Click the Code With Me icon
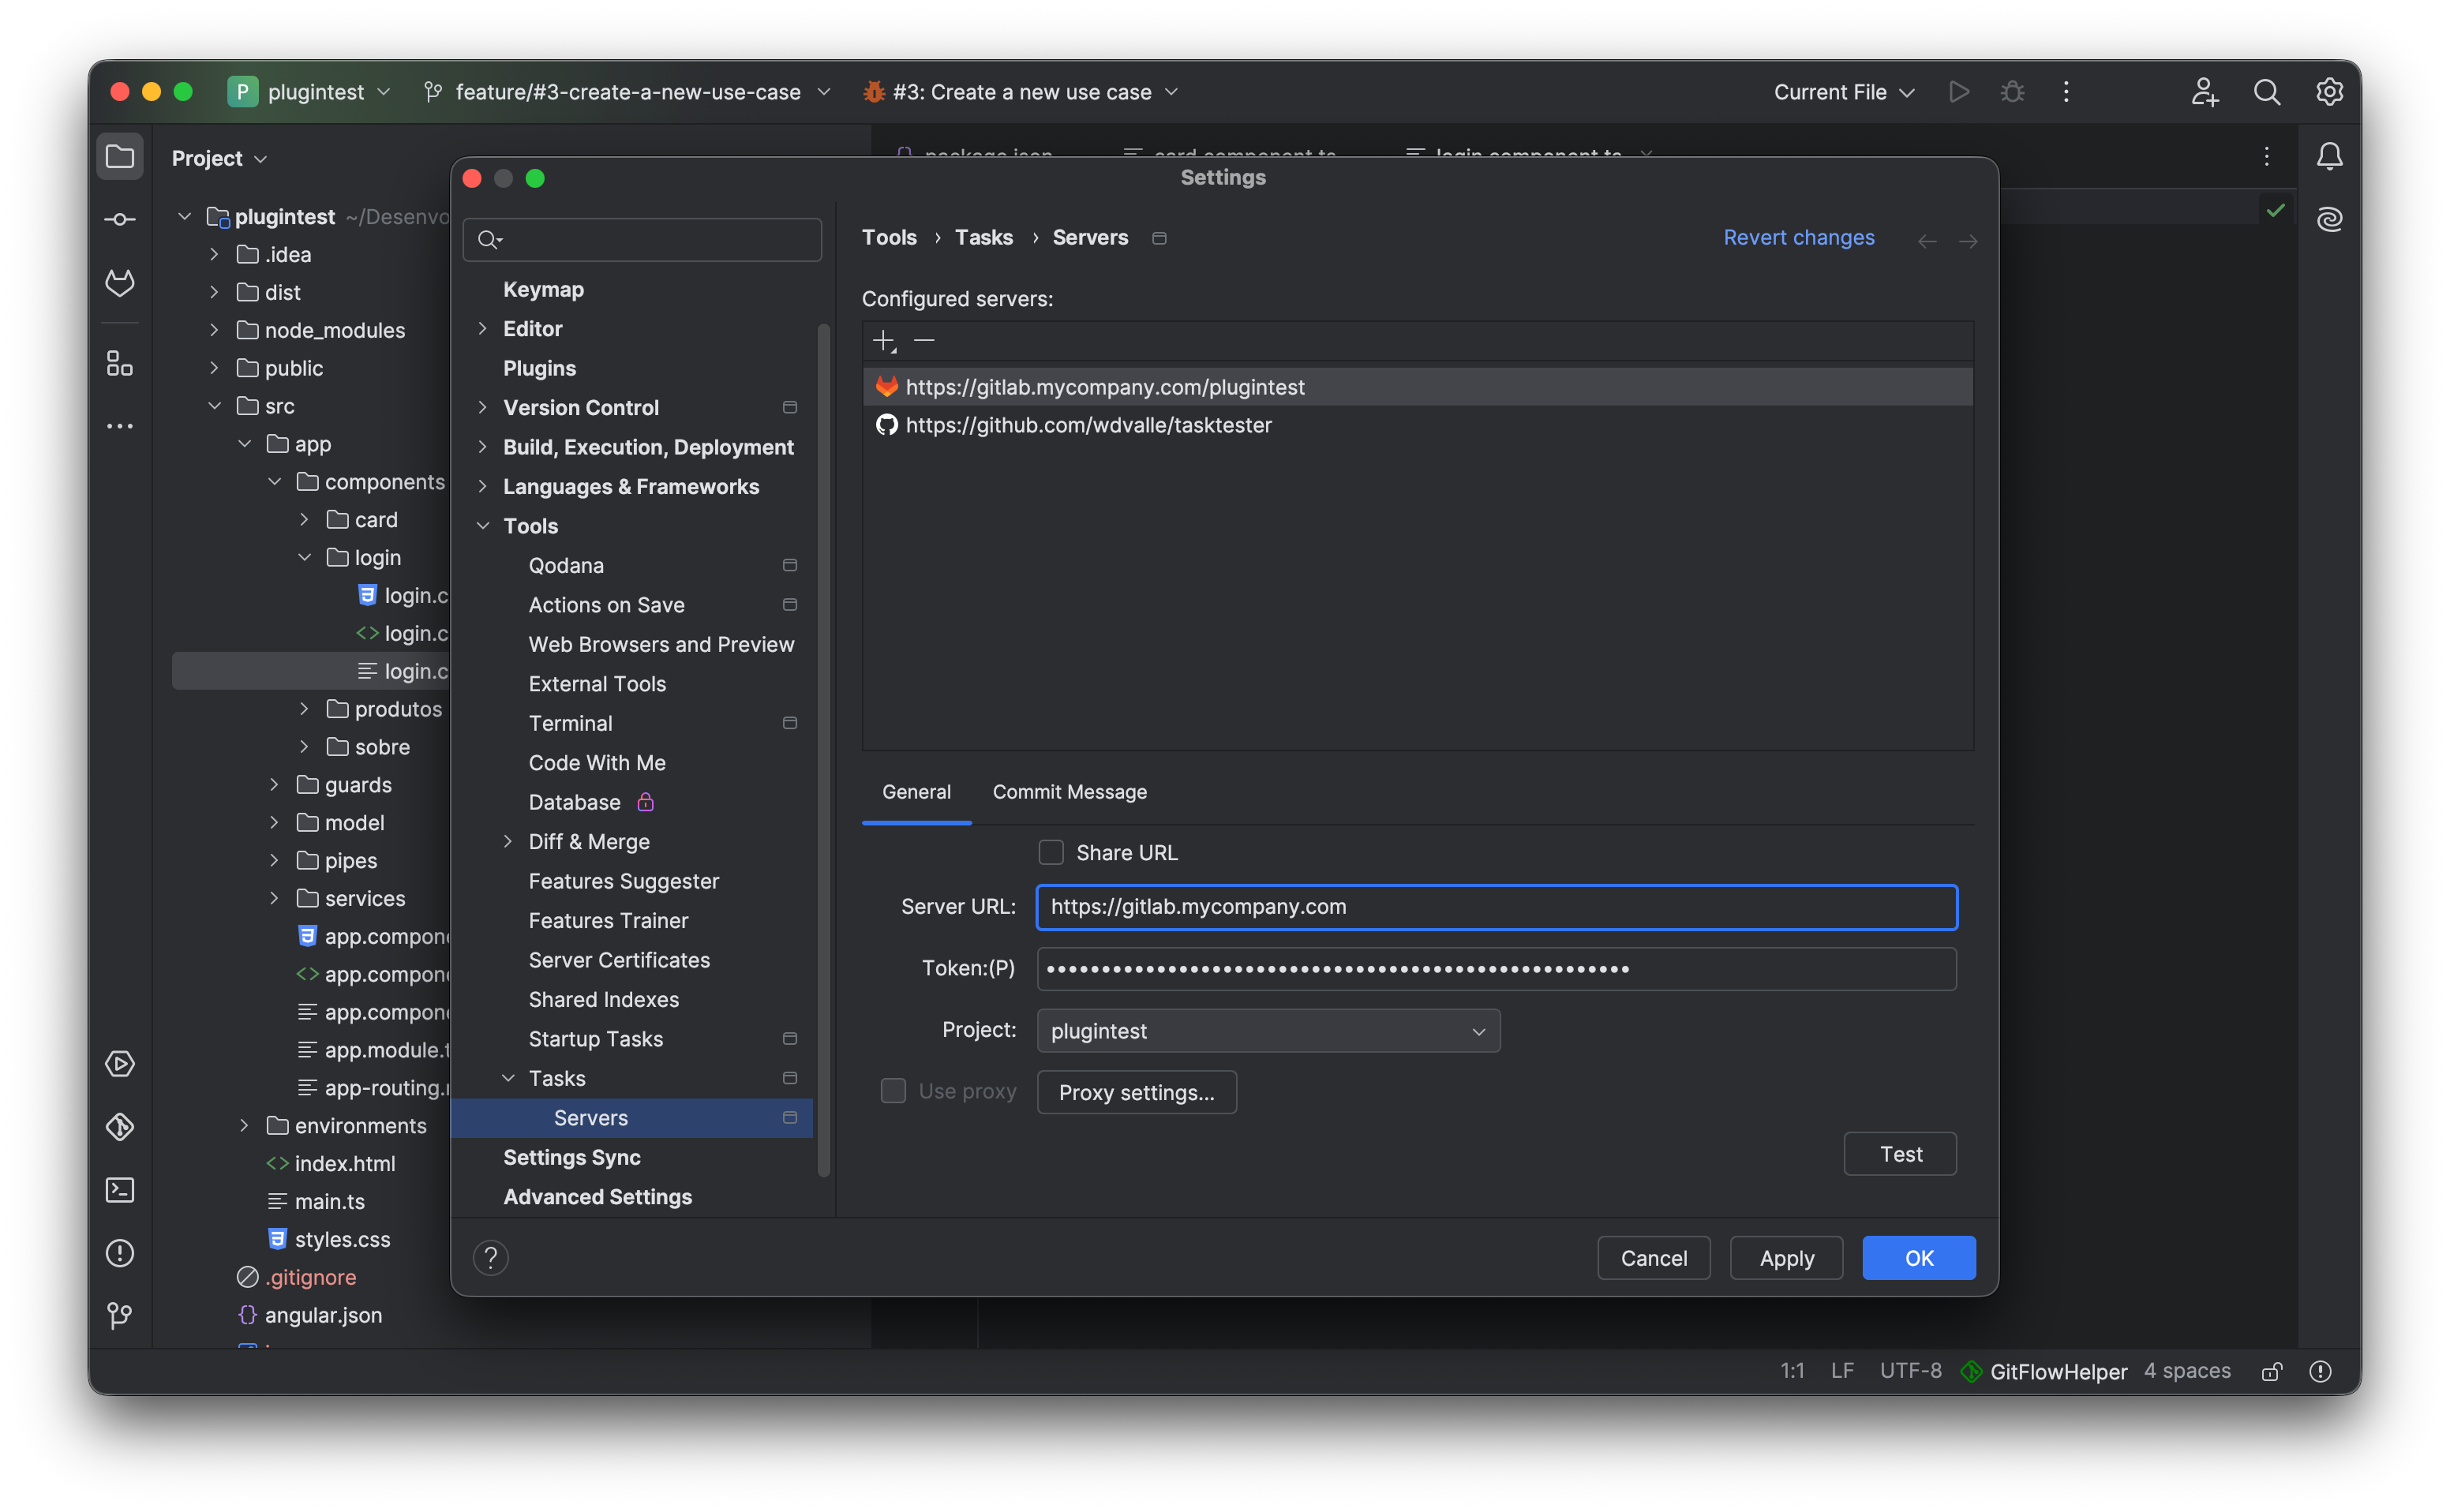The height and width of the screenshot is (1512, 2450). 2204,92
